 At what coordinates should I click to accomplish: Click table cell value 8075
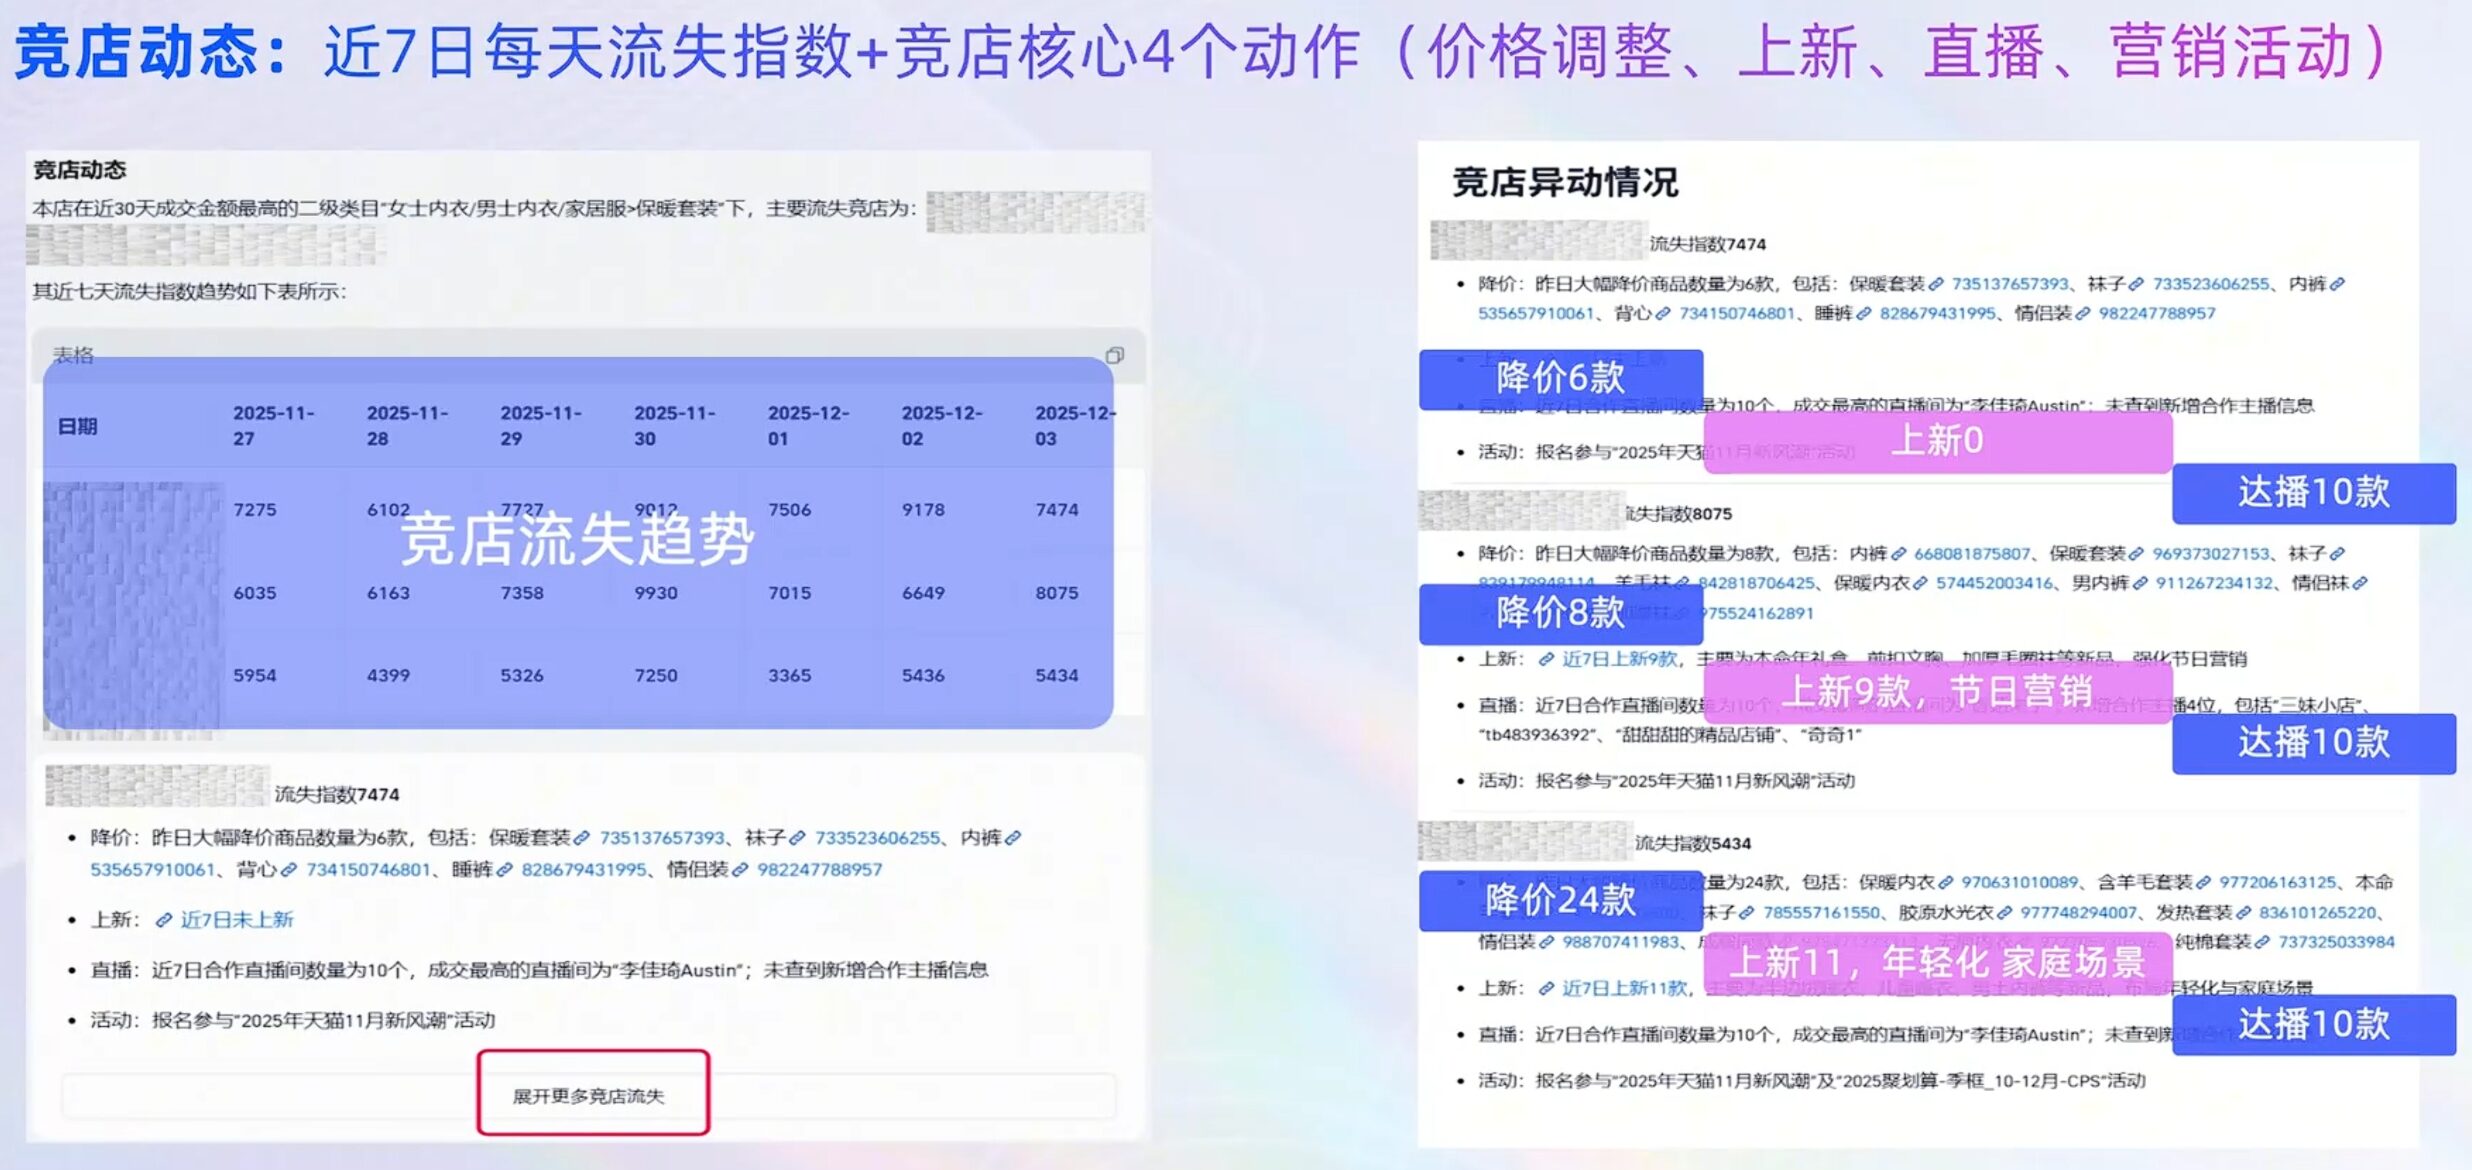click(x=1057, y=593)
